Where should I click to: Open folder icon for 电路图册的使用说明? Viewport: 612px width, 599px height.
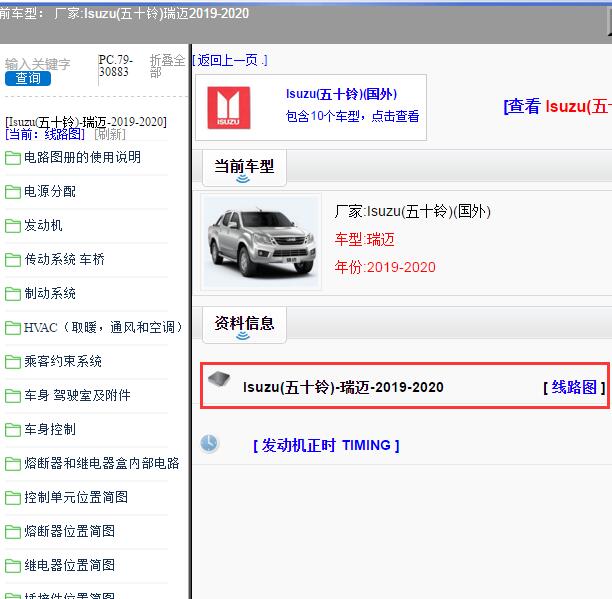(12, 158)
